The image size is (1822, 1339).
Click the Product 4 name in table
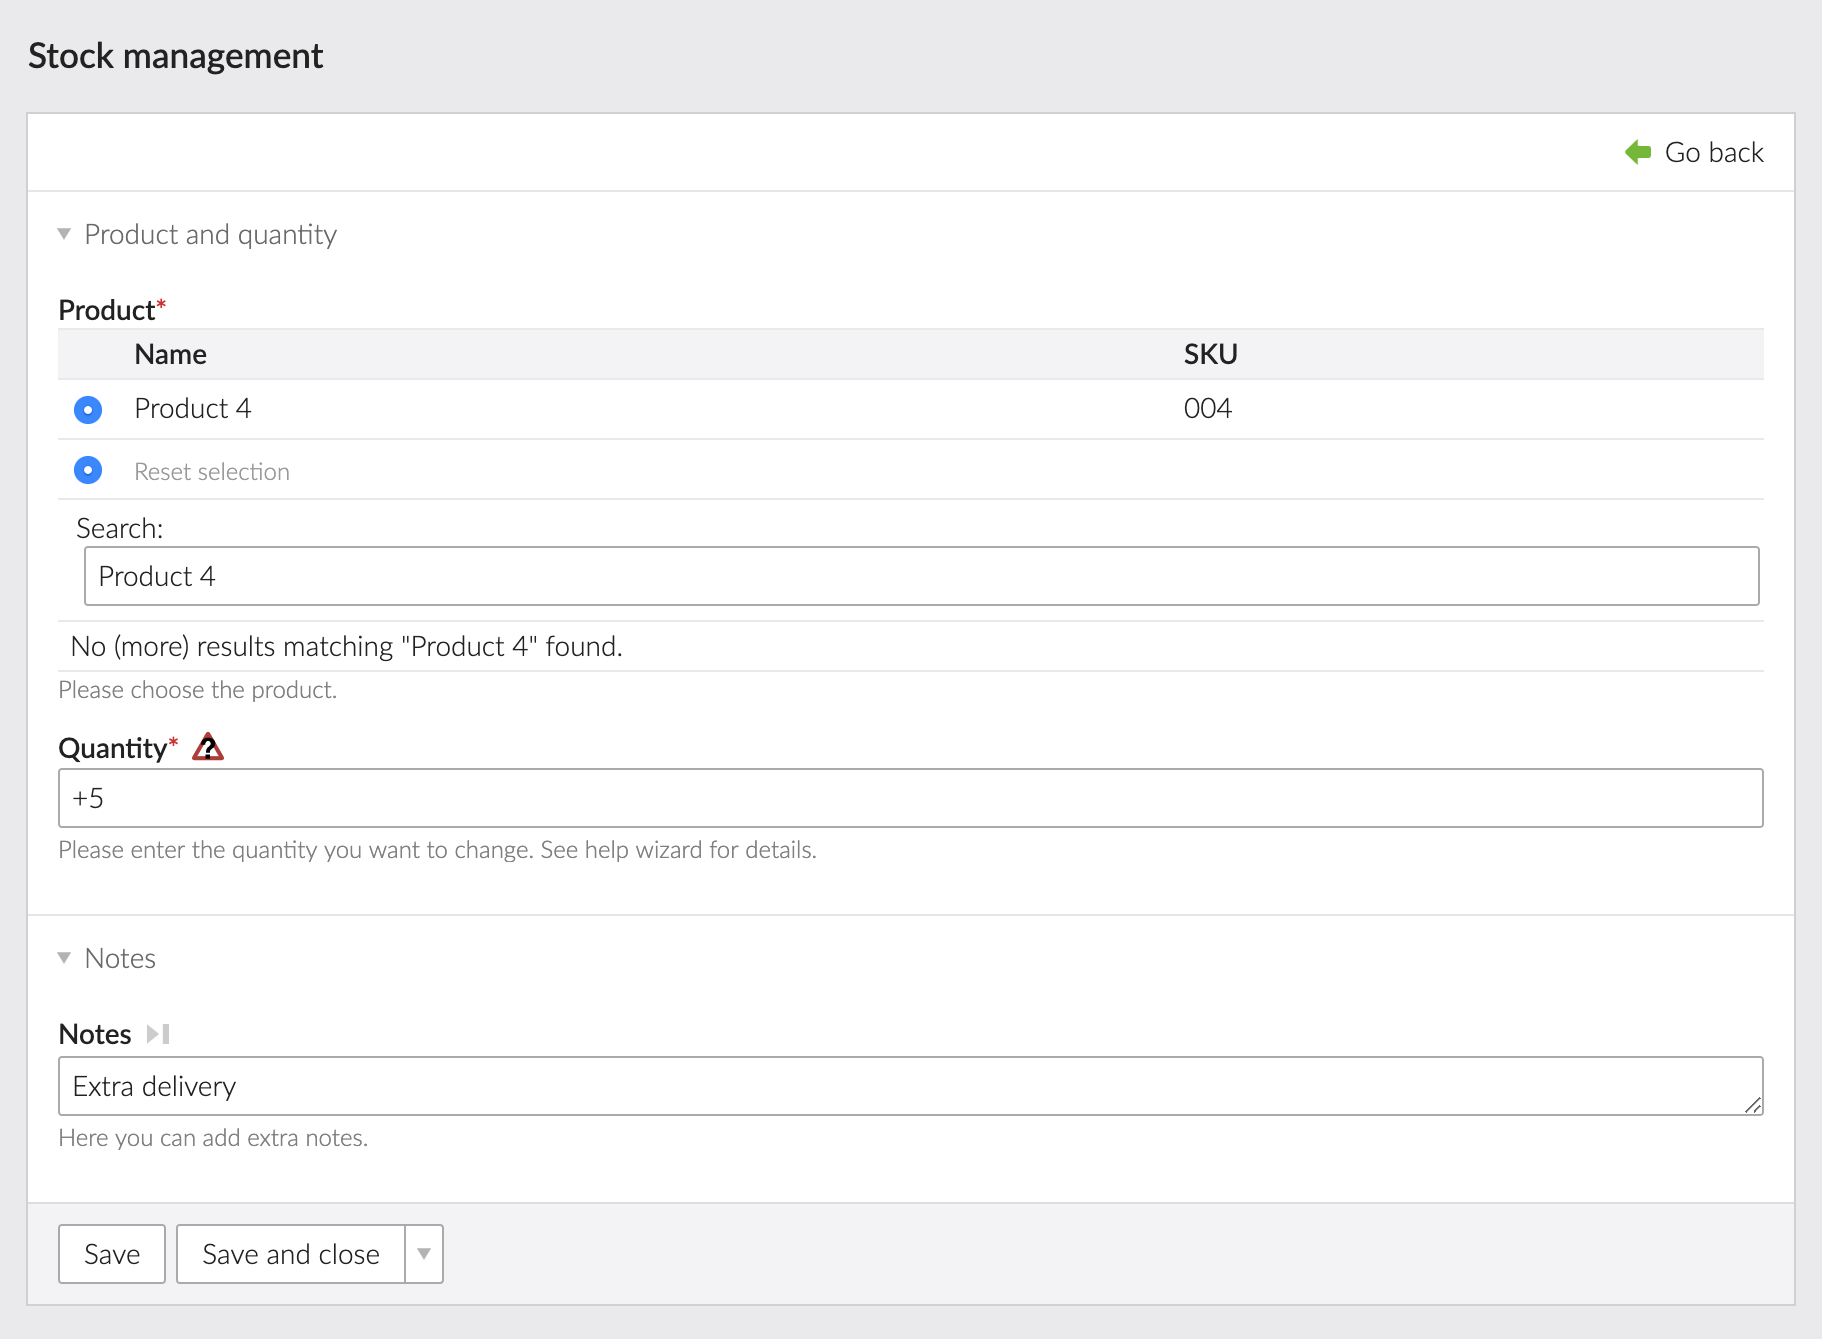[x=193, y=408]
